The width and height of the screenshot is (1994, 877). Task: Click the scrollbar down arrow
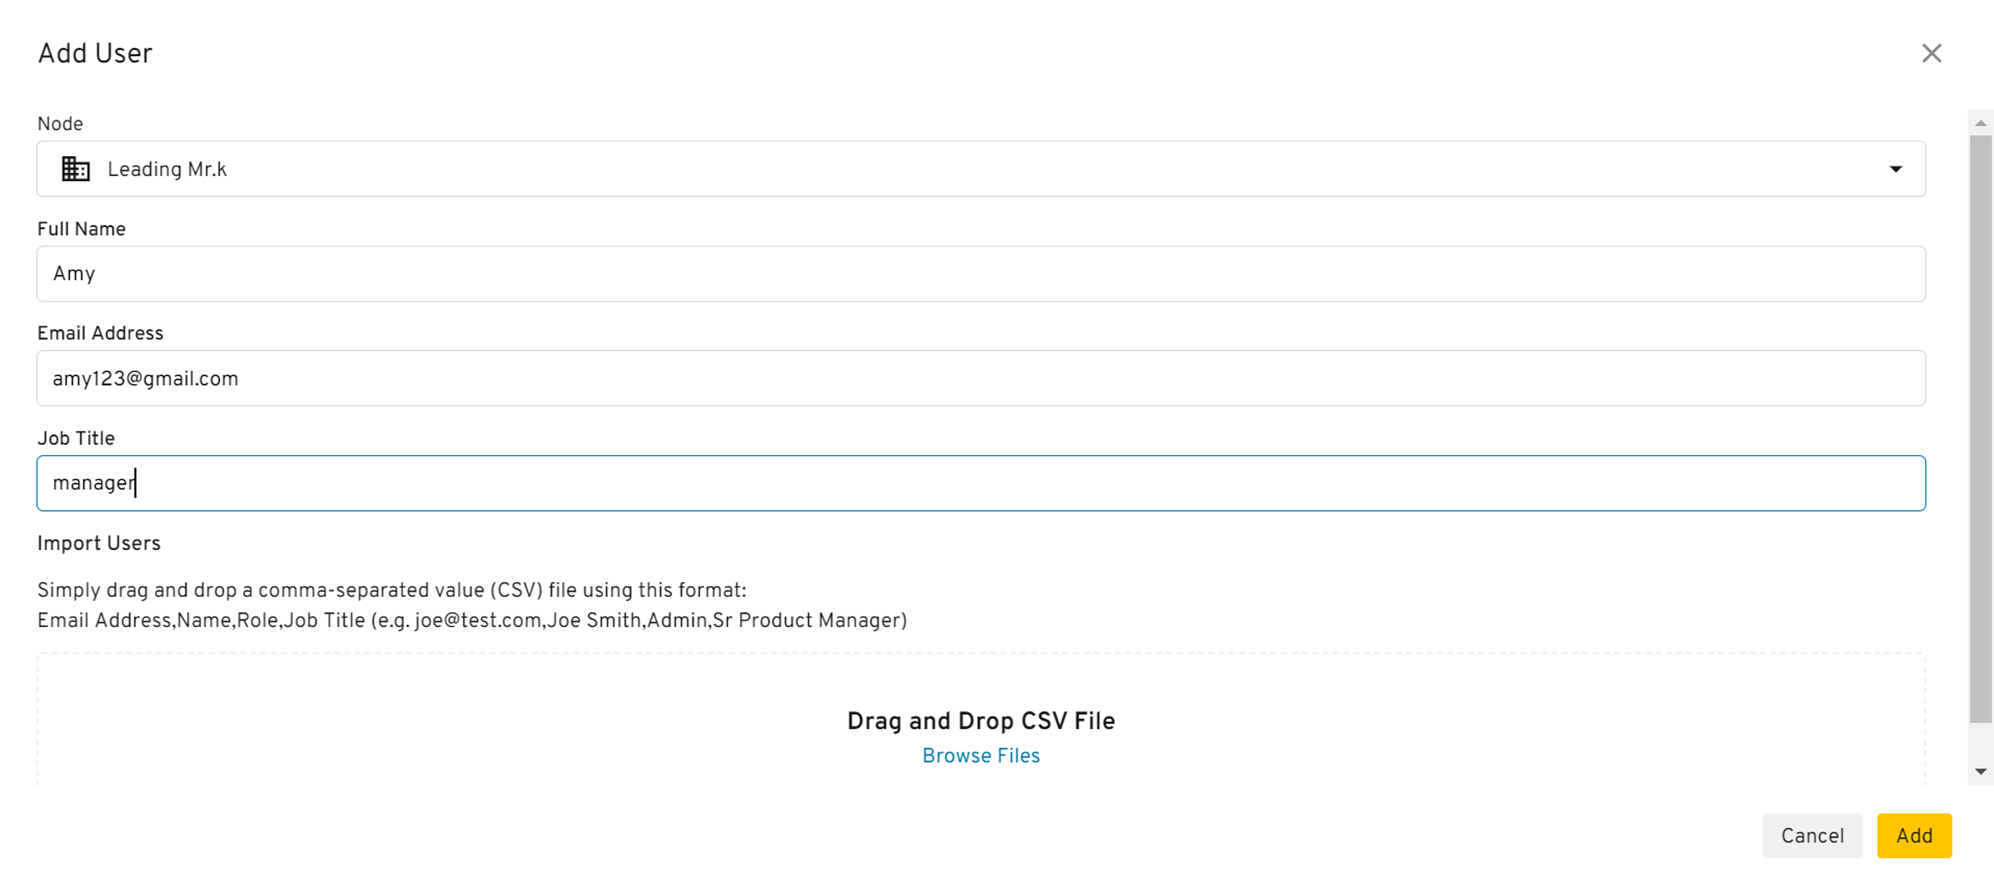click(x=1980, y=771)
